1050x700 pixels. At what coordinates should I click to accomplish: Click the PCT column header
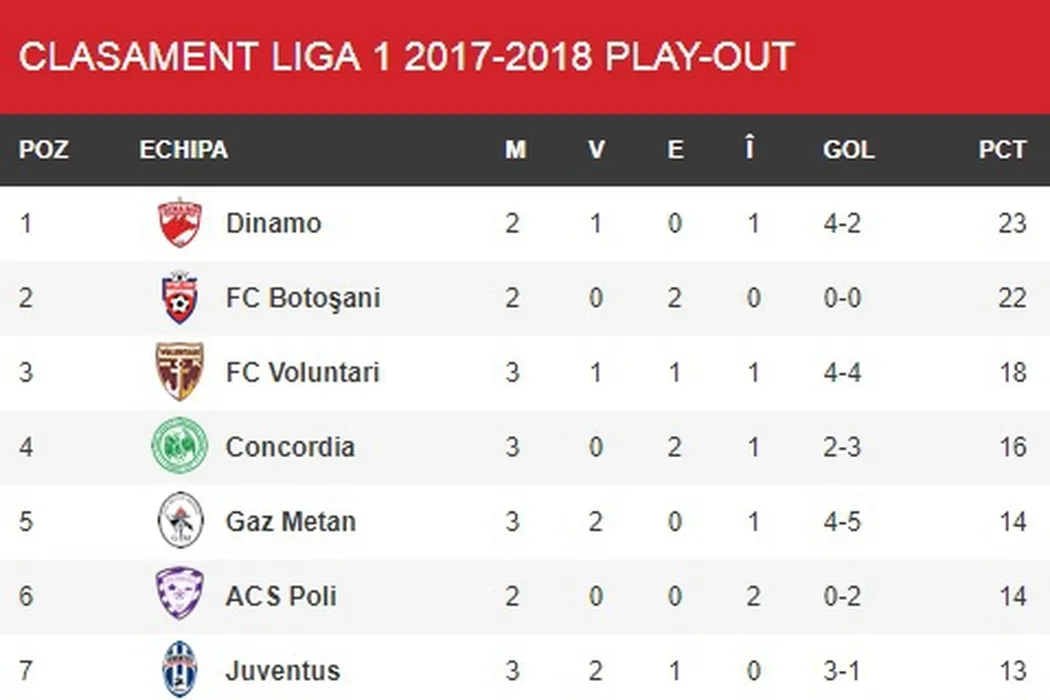point(1002,150)
